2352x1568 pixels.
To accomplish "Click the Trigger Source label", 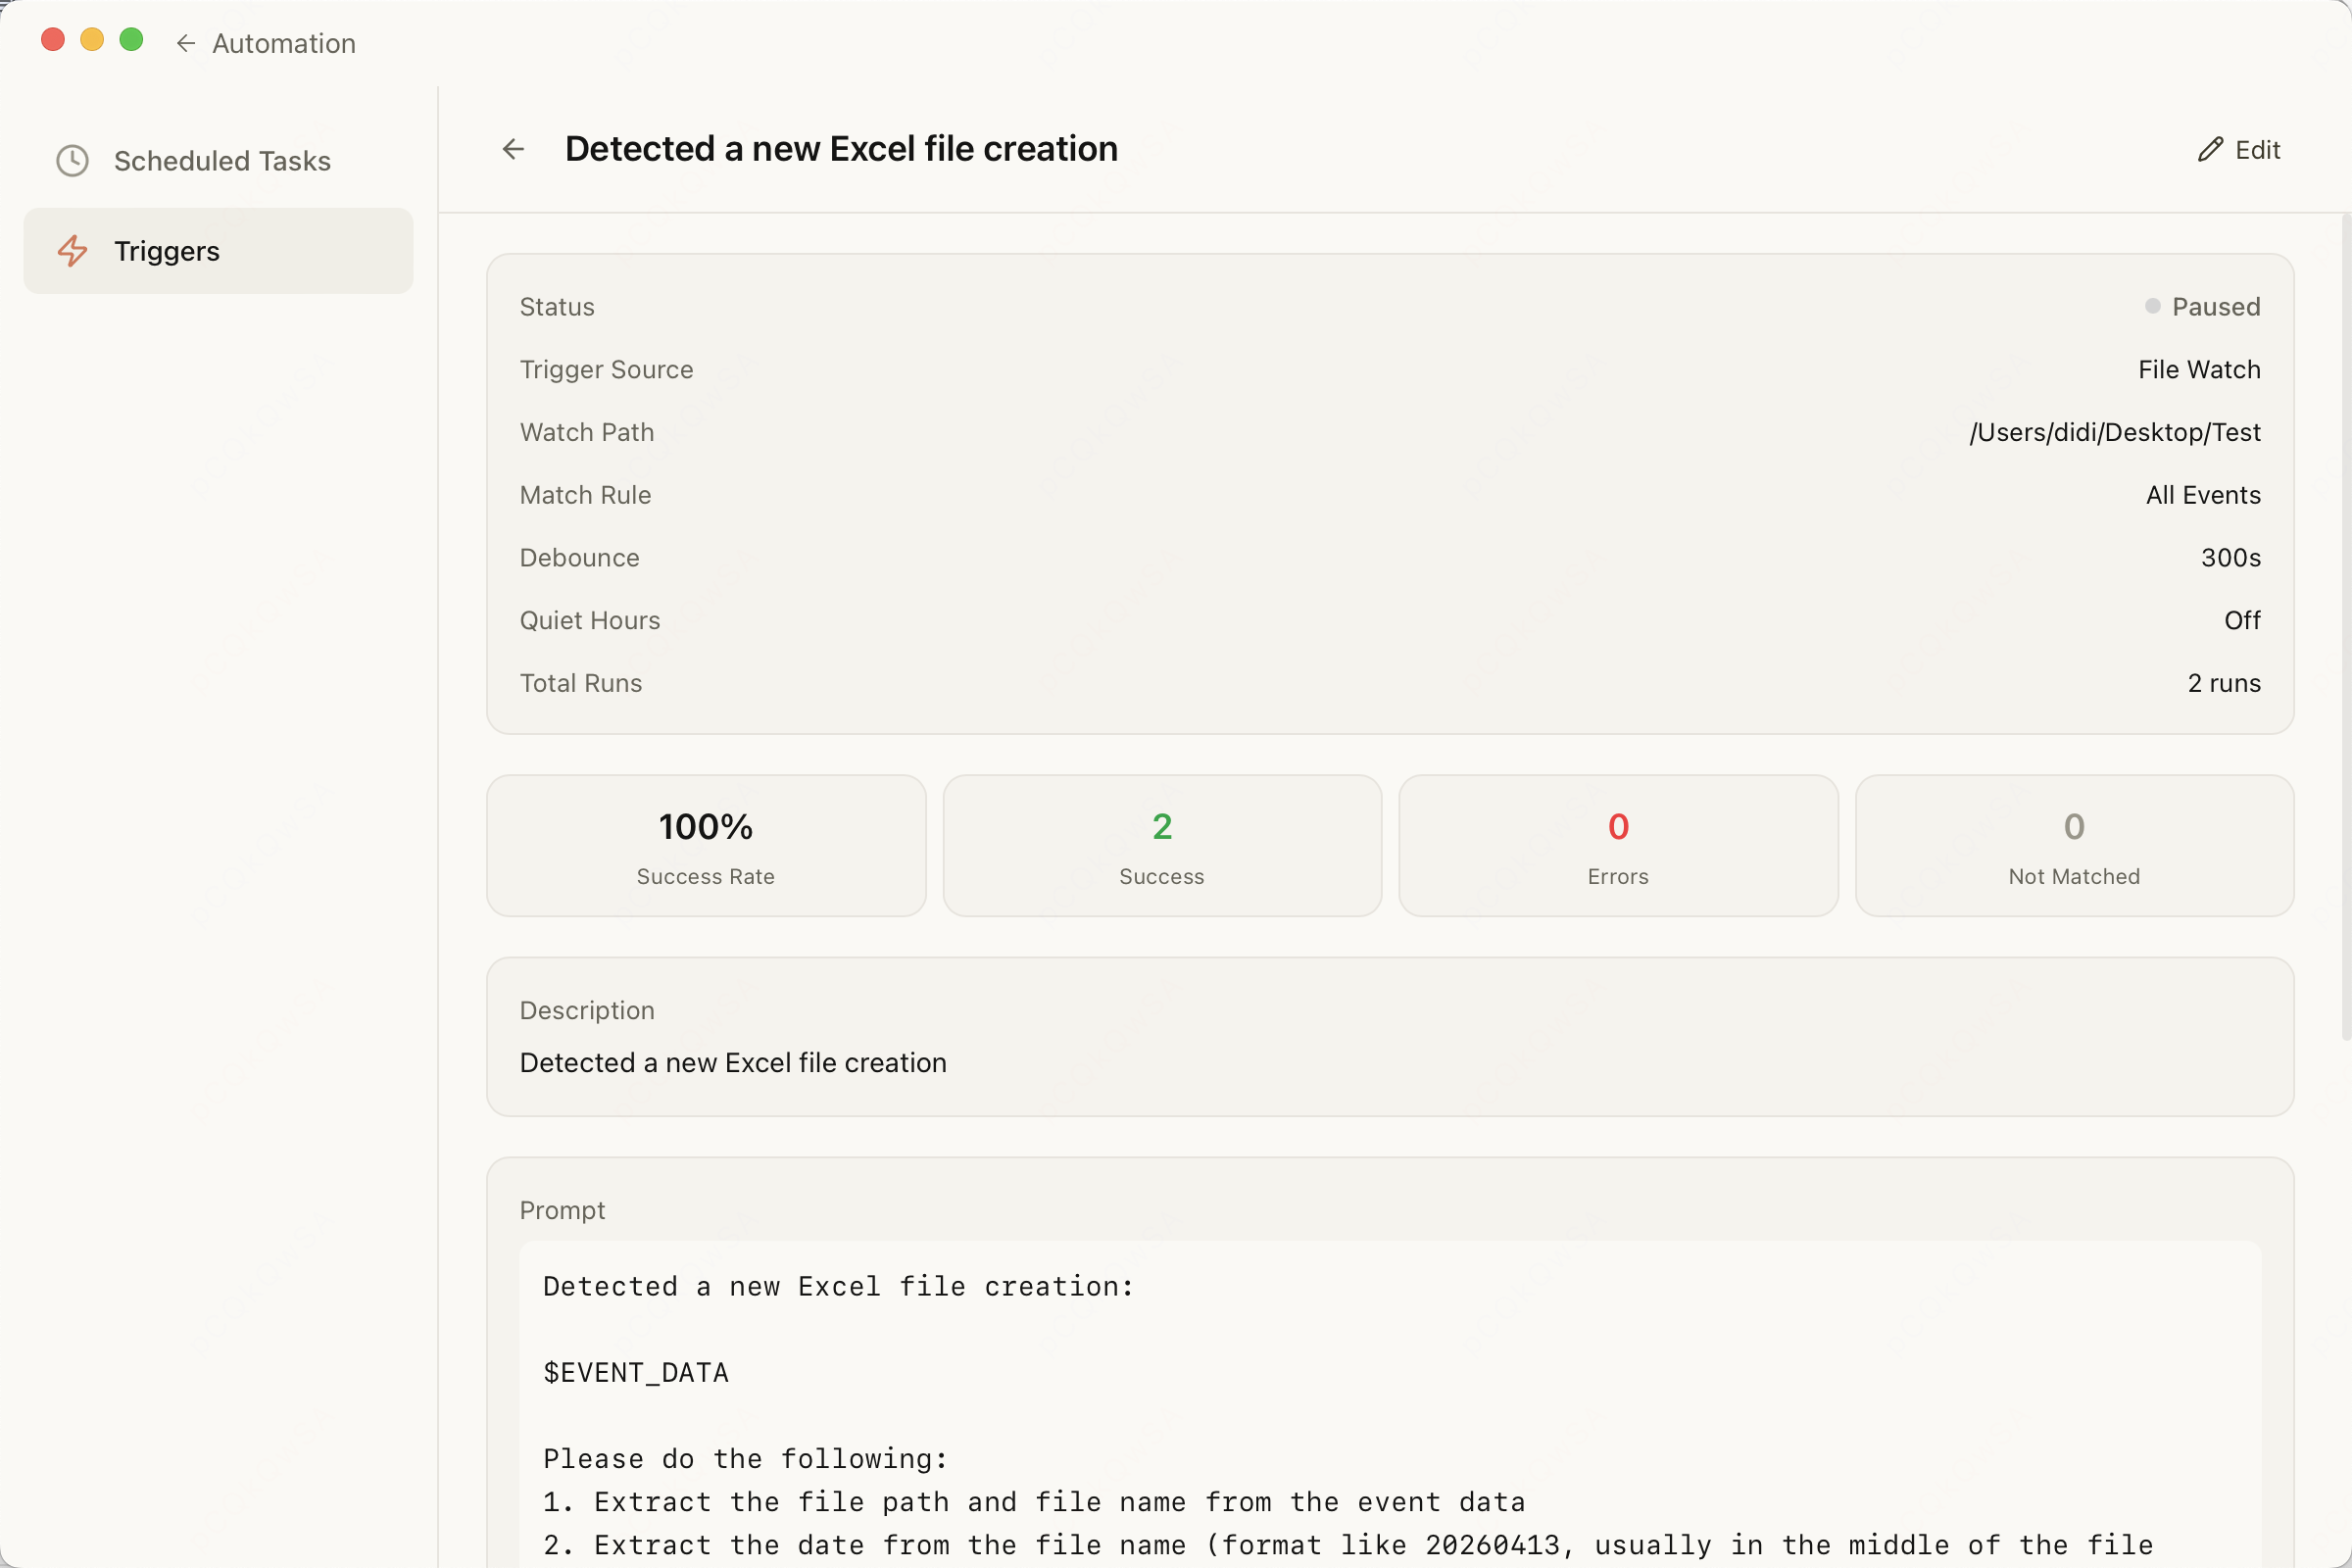I will [x=606, y=369].
